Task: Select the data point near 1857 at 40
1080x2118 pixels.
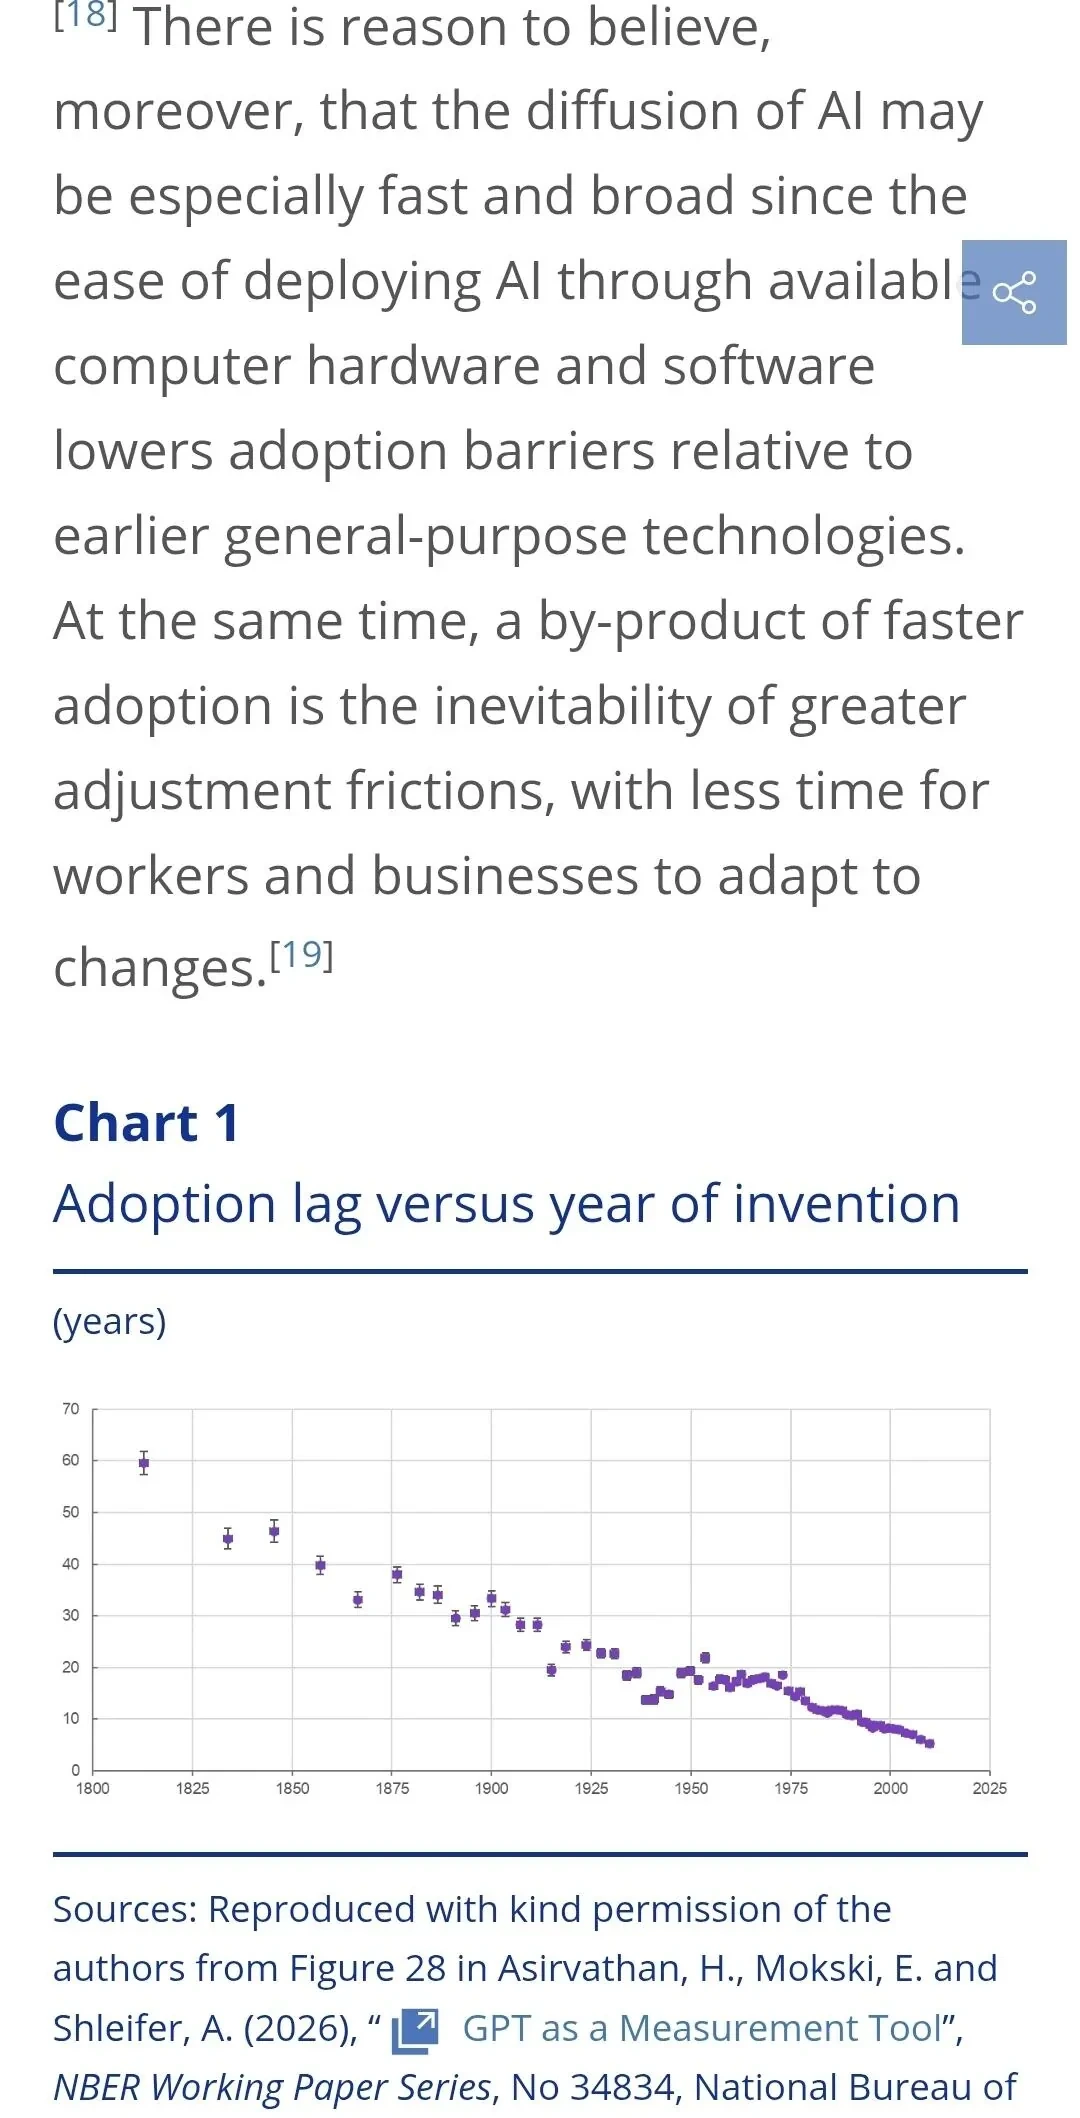Action: tap(320, 1565)
